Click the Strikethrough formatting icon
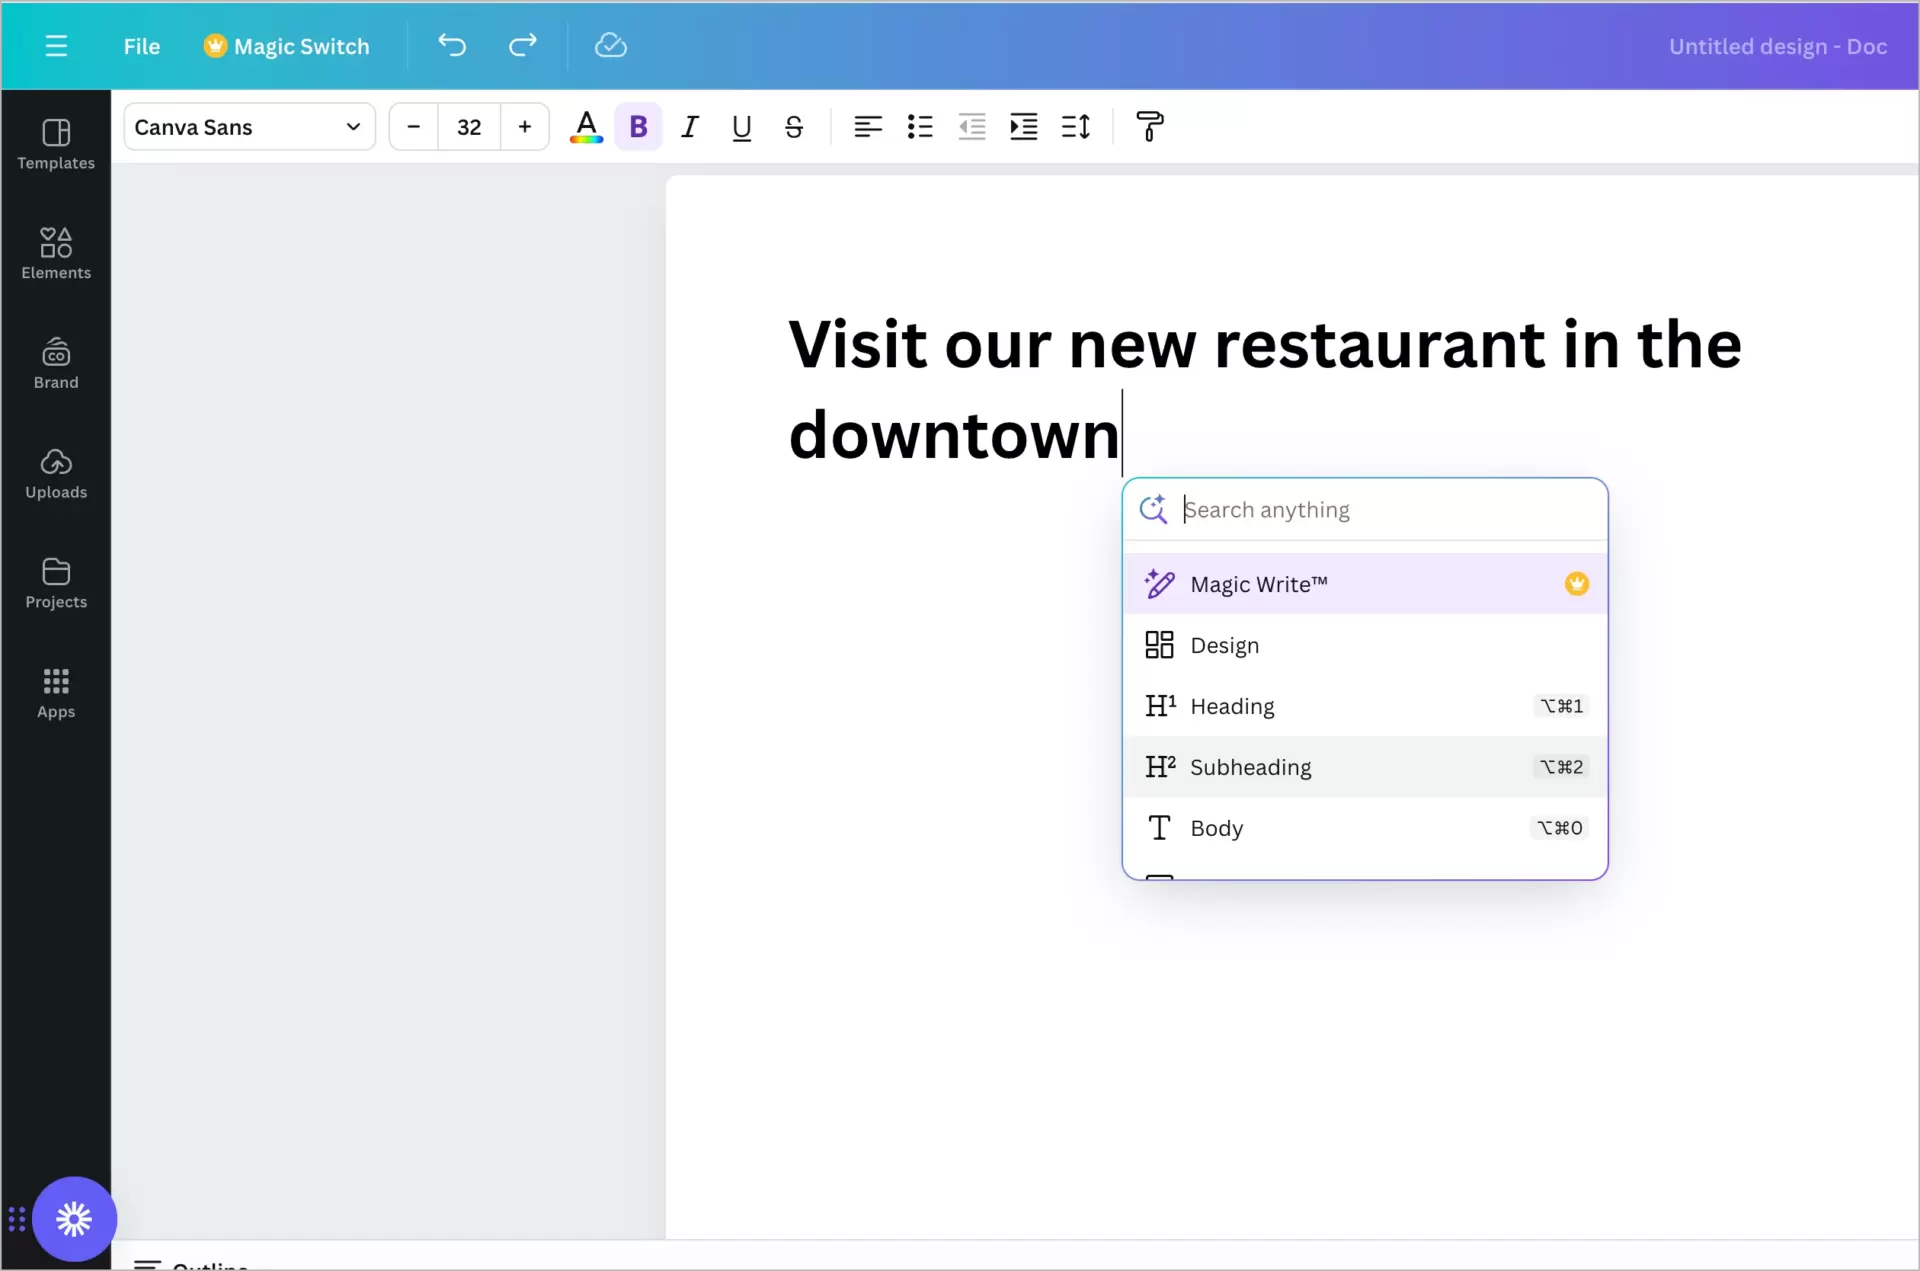The image size is (1920, 1271). (x=794, y=126)
